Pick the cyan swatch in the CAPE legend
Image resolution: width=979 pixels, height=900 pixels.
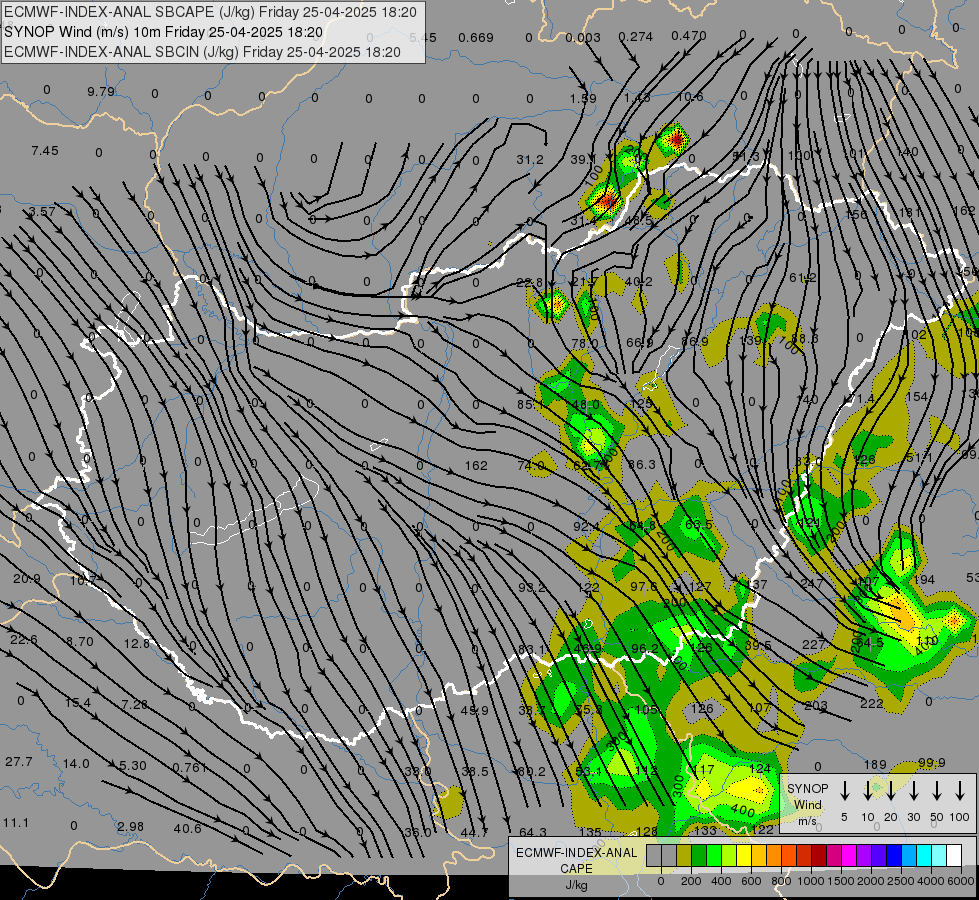tap(923, 856)
